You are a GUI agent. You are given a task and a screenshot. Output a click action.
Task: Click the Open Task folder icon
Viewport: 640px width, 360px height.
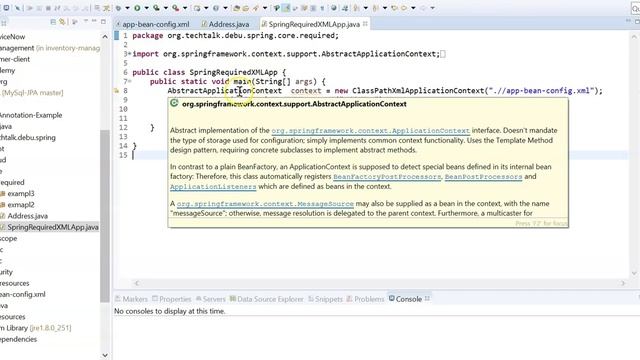tap(246, 8)
